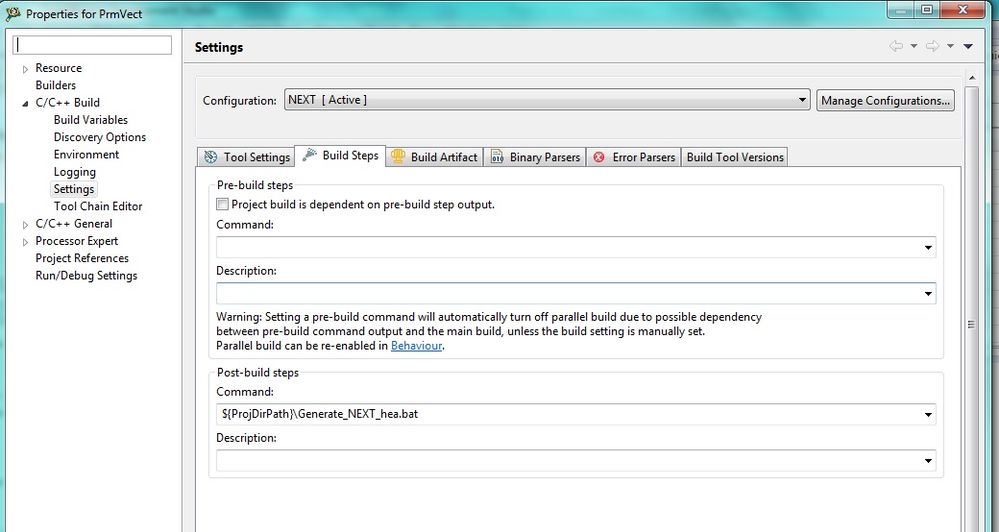This screenshot has width=999, height=532.
Task: Follow the Behaviour link
Action: (x=416, y=345)
